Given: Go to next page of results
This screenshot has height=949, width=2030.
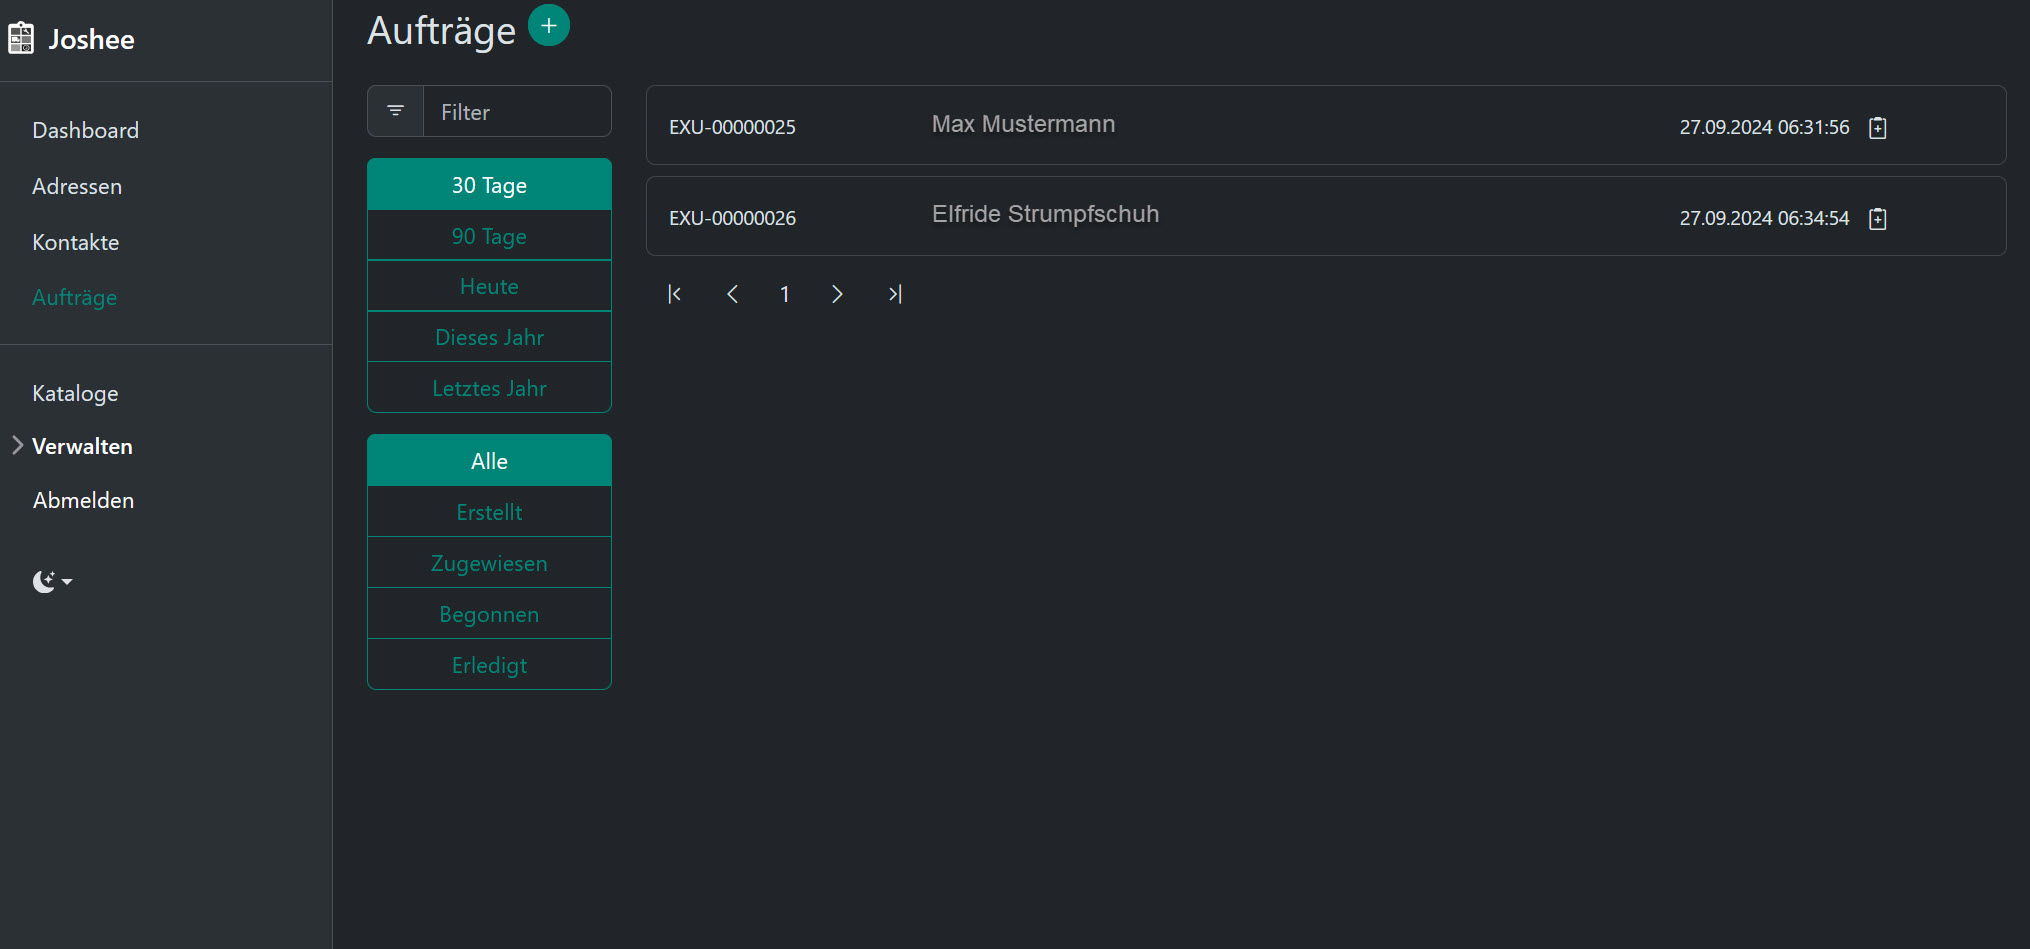Looking at the screenshot, I should point(838,294).
